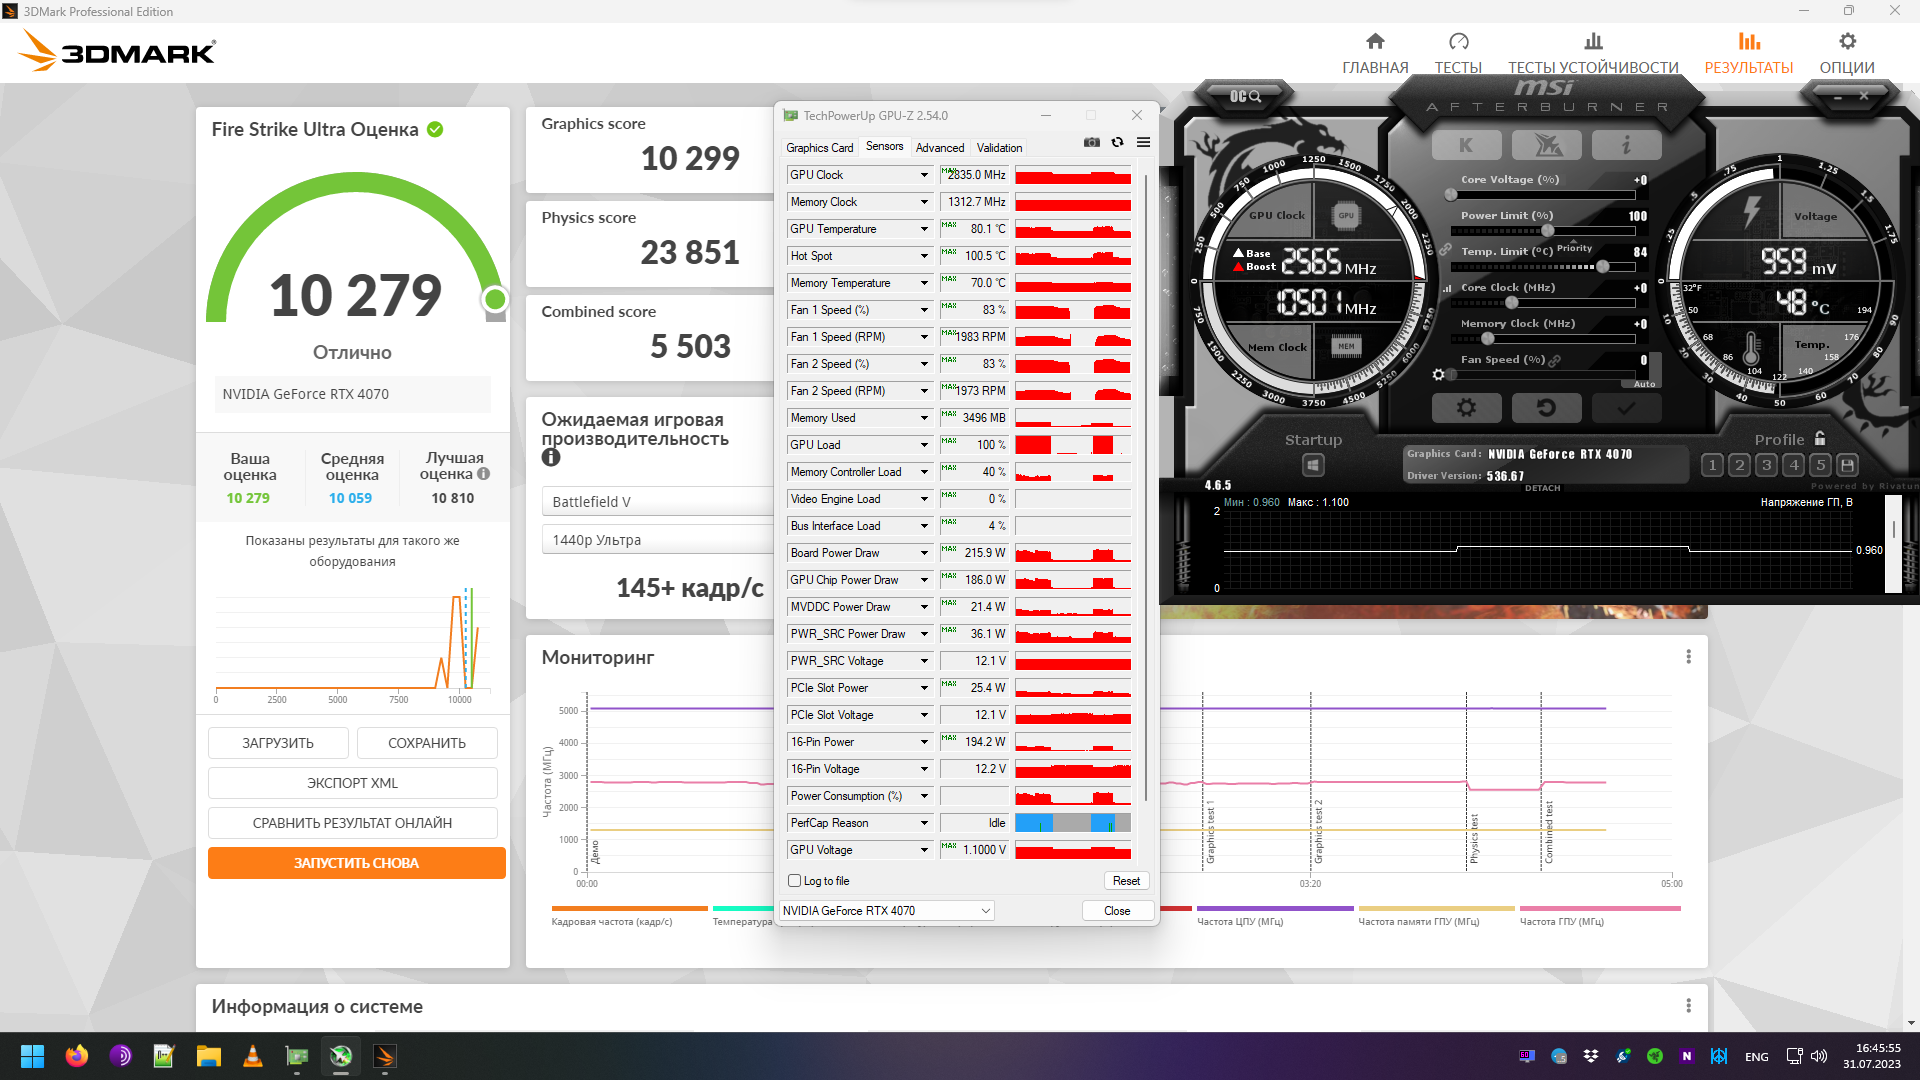Image resolution: width=1920 pixels, height=1080 pixels.
Task: Click ЗАПУСТИТЬ СНОВА orange button
Action: pyautogui.click(x=356, y=863)
